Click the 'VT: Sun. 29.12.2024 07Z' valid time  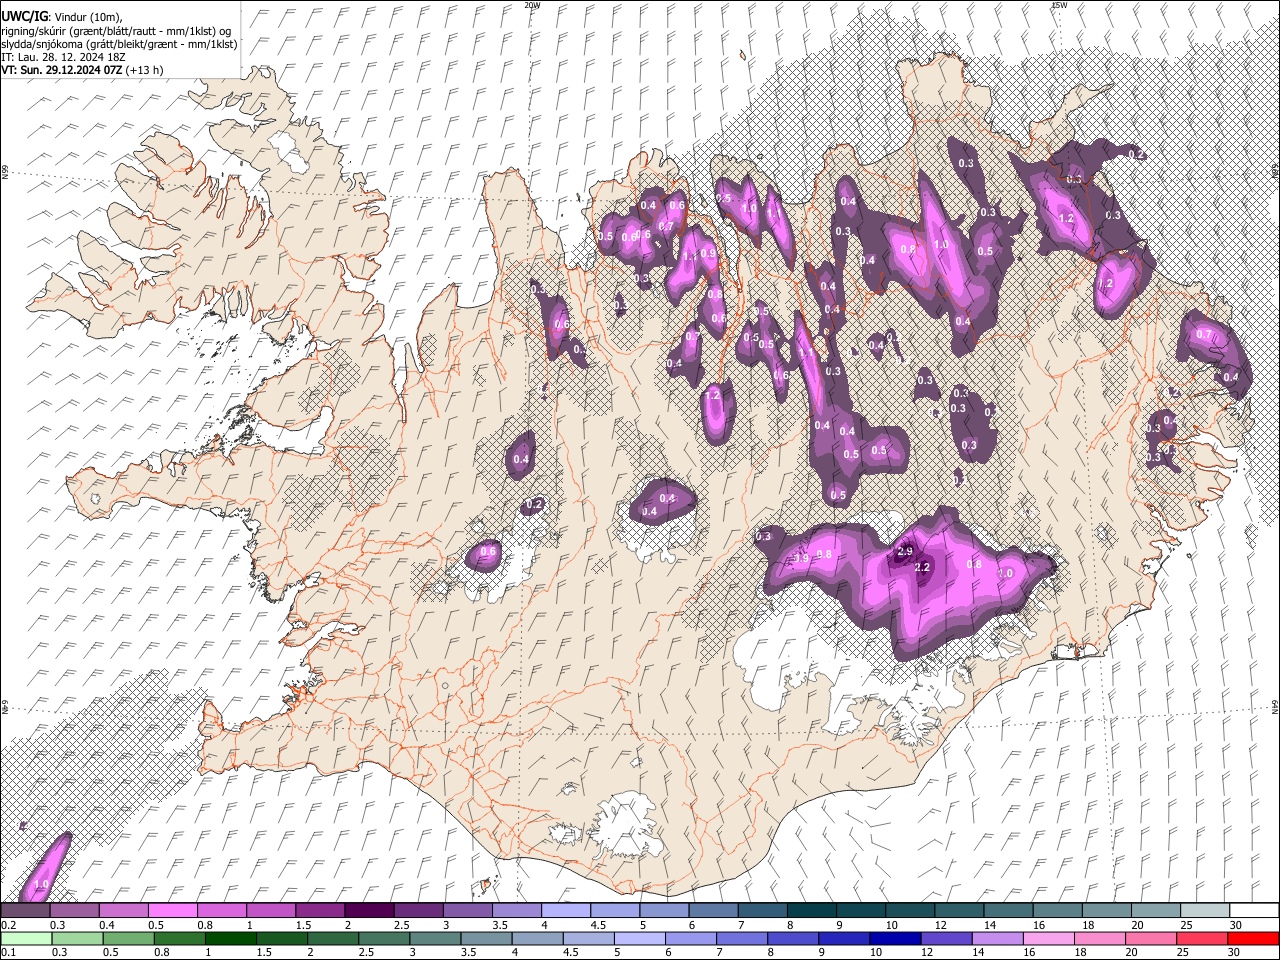click(62, 70)
